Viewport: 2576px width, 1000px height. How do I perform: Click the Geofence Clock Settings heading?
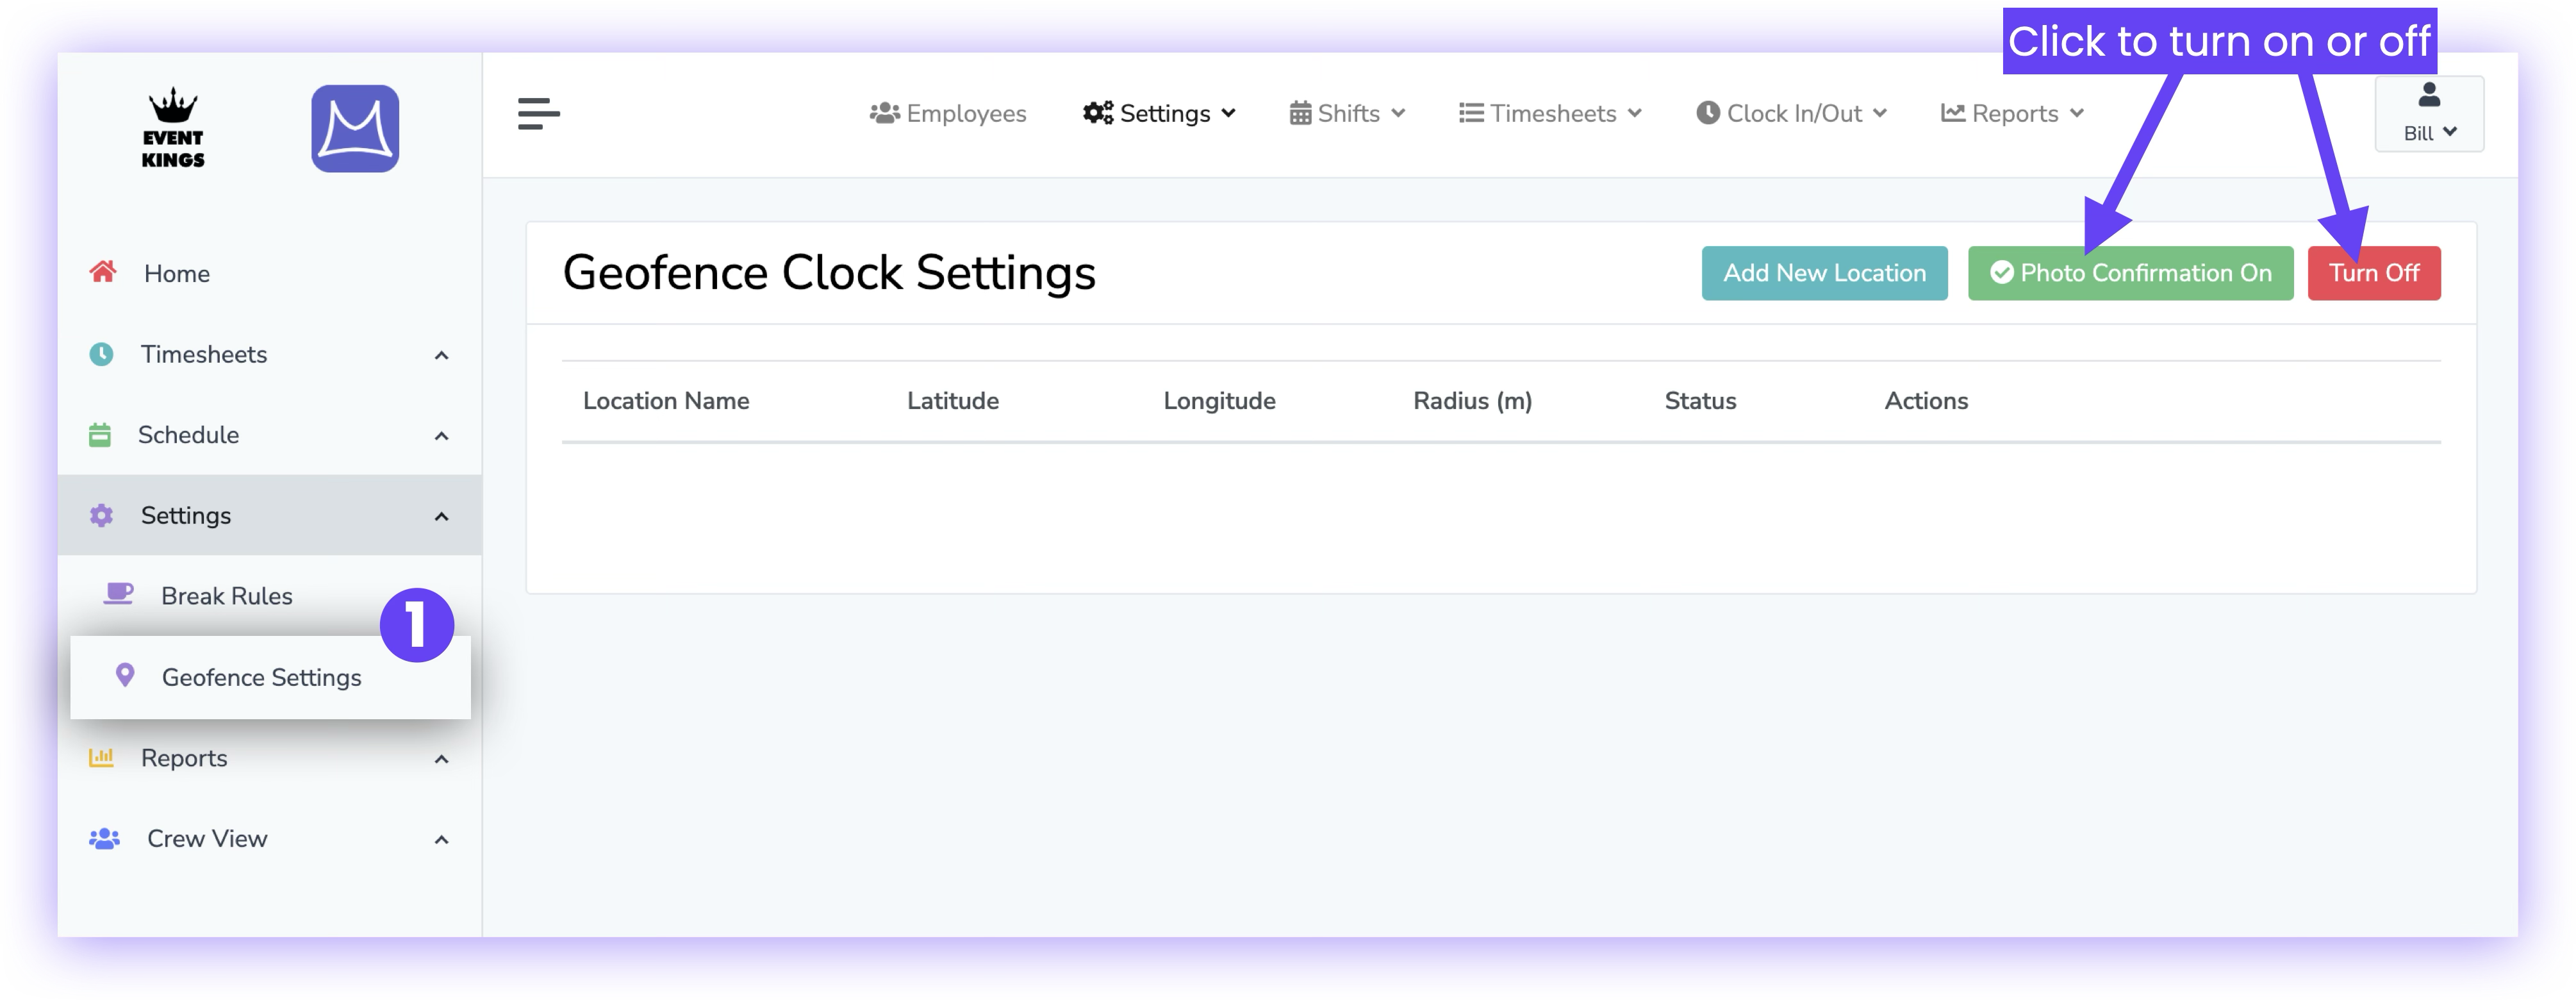pyautogui.click(x=829, y=272)
